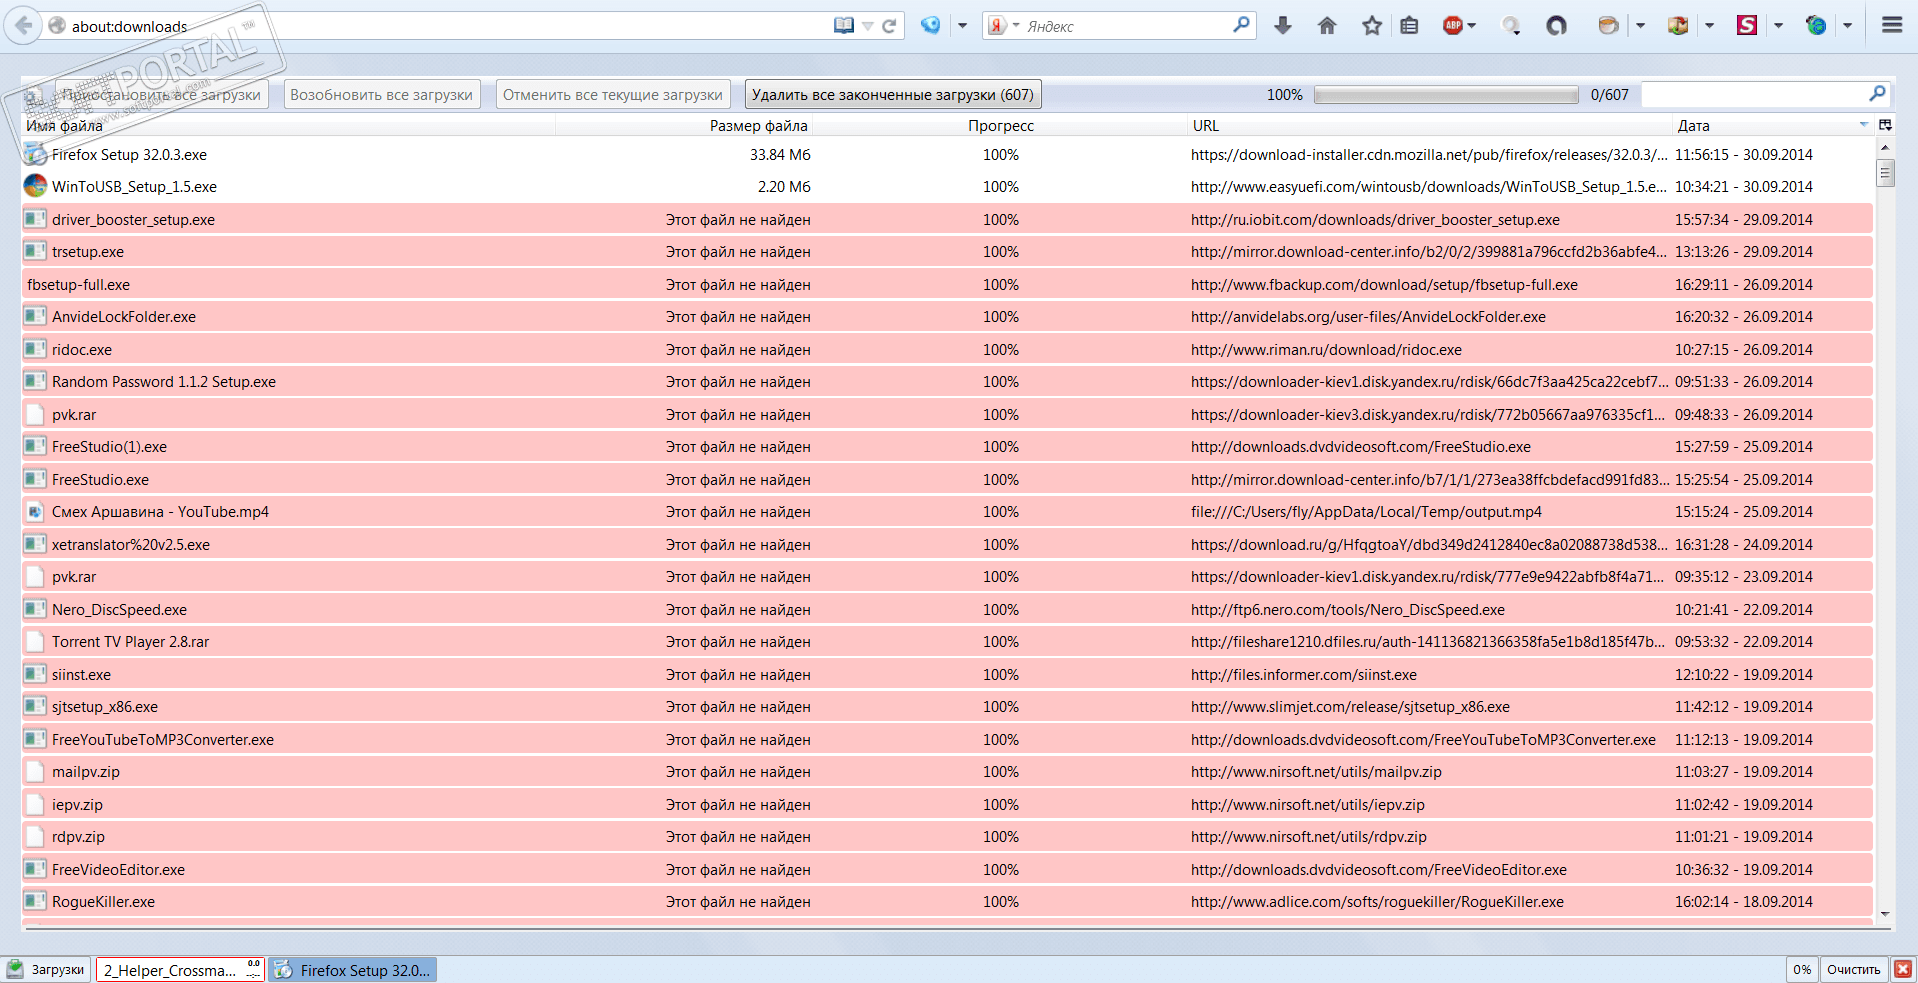Viewport: 1918px width, 983px height.
Task: Select the Random Password 1.1.2 Setup.exe row
Action: coord(947,382)
